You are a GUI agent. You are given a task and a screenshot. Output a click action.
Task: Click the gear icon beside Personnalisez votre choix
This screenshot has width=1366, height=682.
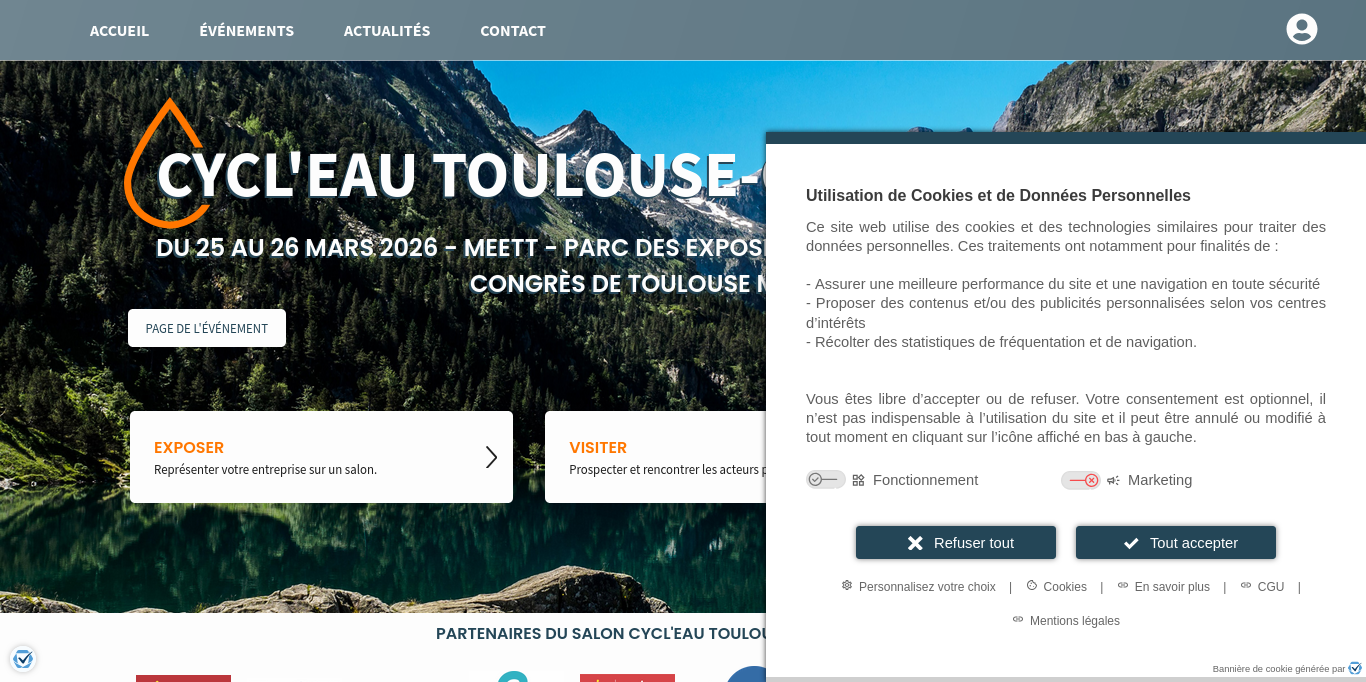point(847,585)
